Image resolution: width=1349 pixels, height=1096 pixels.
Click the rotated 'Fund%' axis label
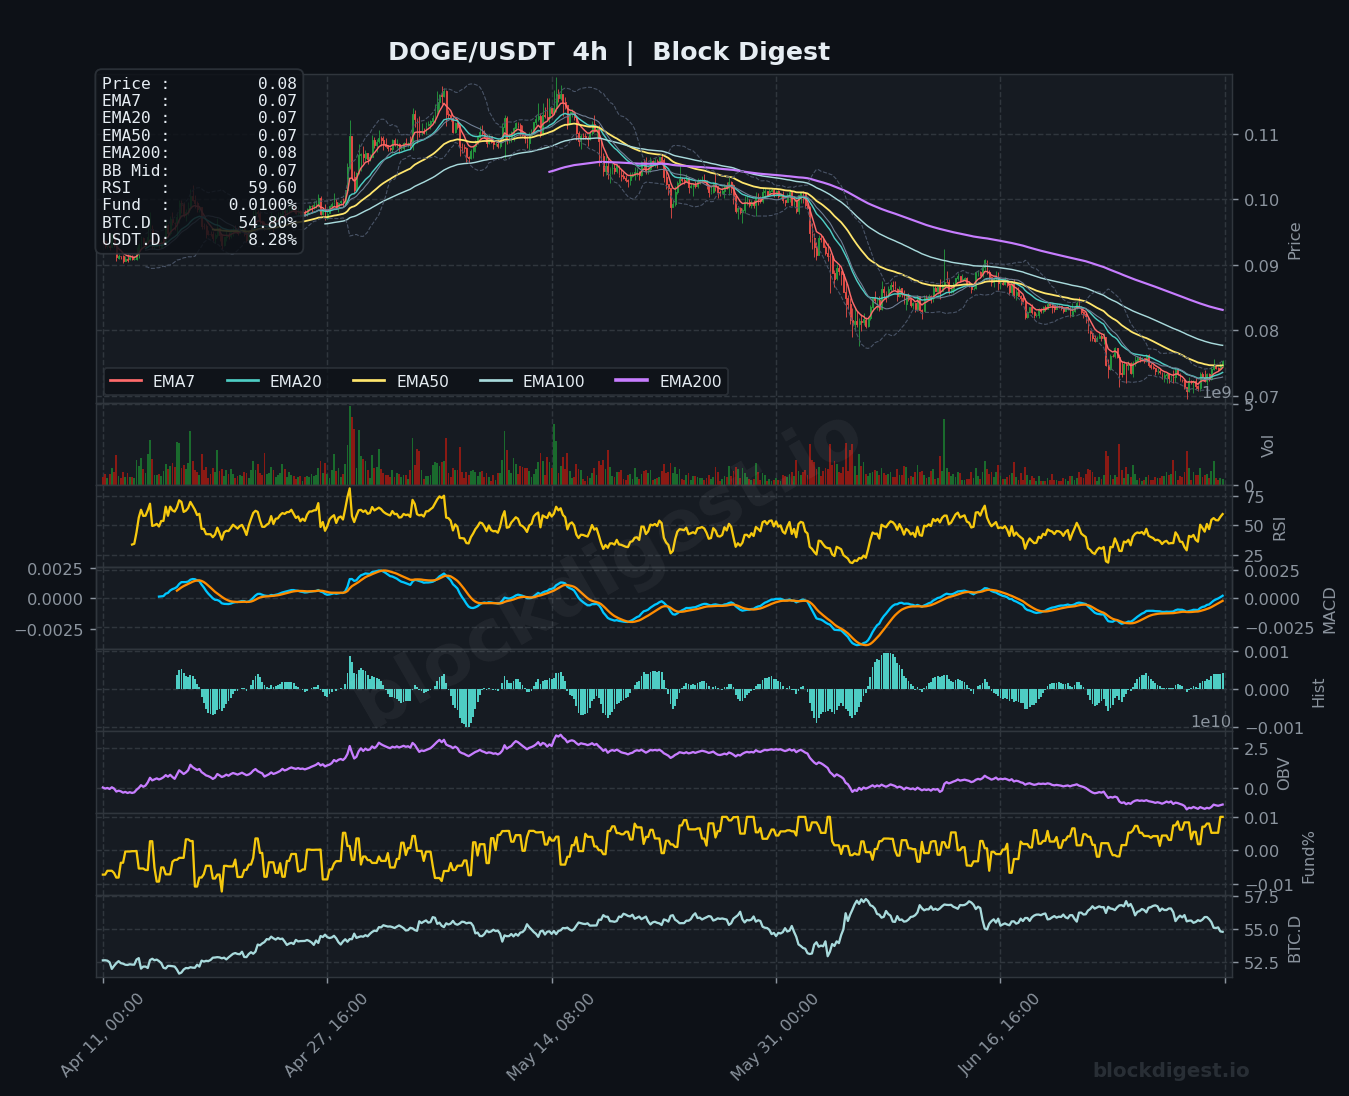[1308, 858]
